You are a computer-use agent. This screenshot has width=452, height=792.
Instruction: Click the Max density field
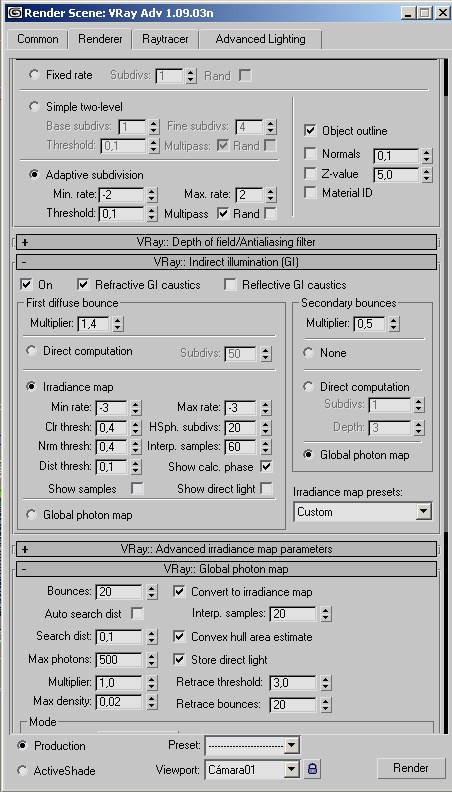coord(120,701)
